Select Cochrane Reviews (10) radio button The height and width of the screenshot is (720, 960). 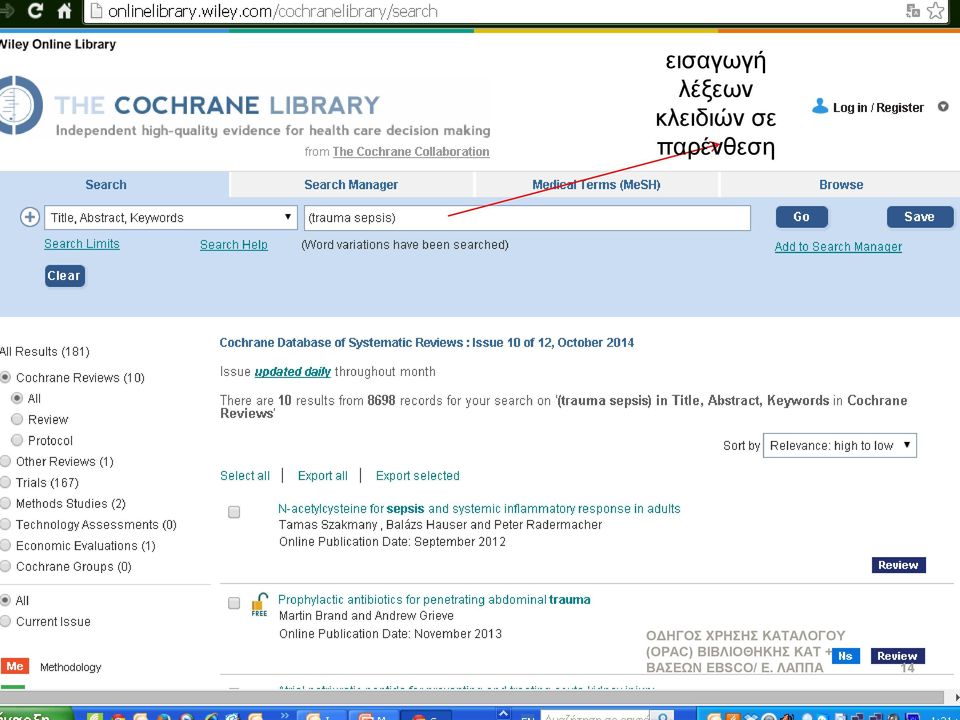(x=6, y=377)
